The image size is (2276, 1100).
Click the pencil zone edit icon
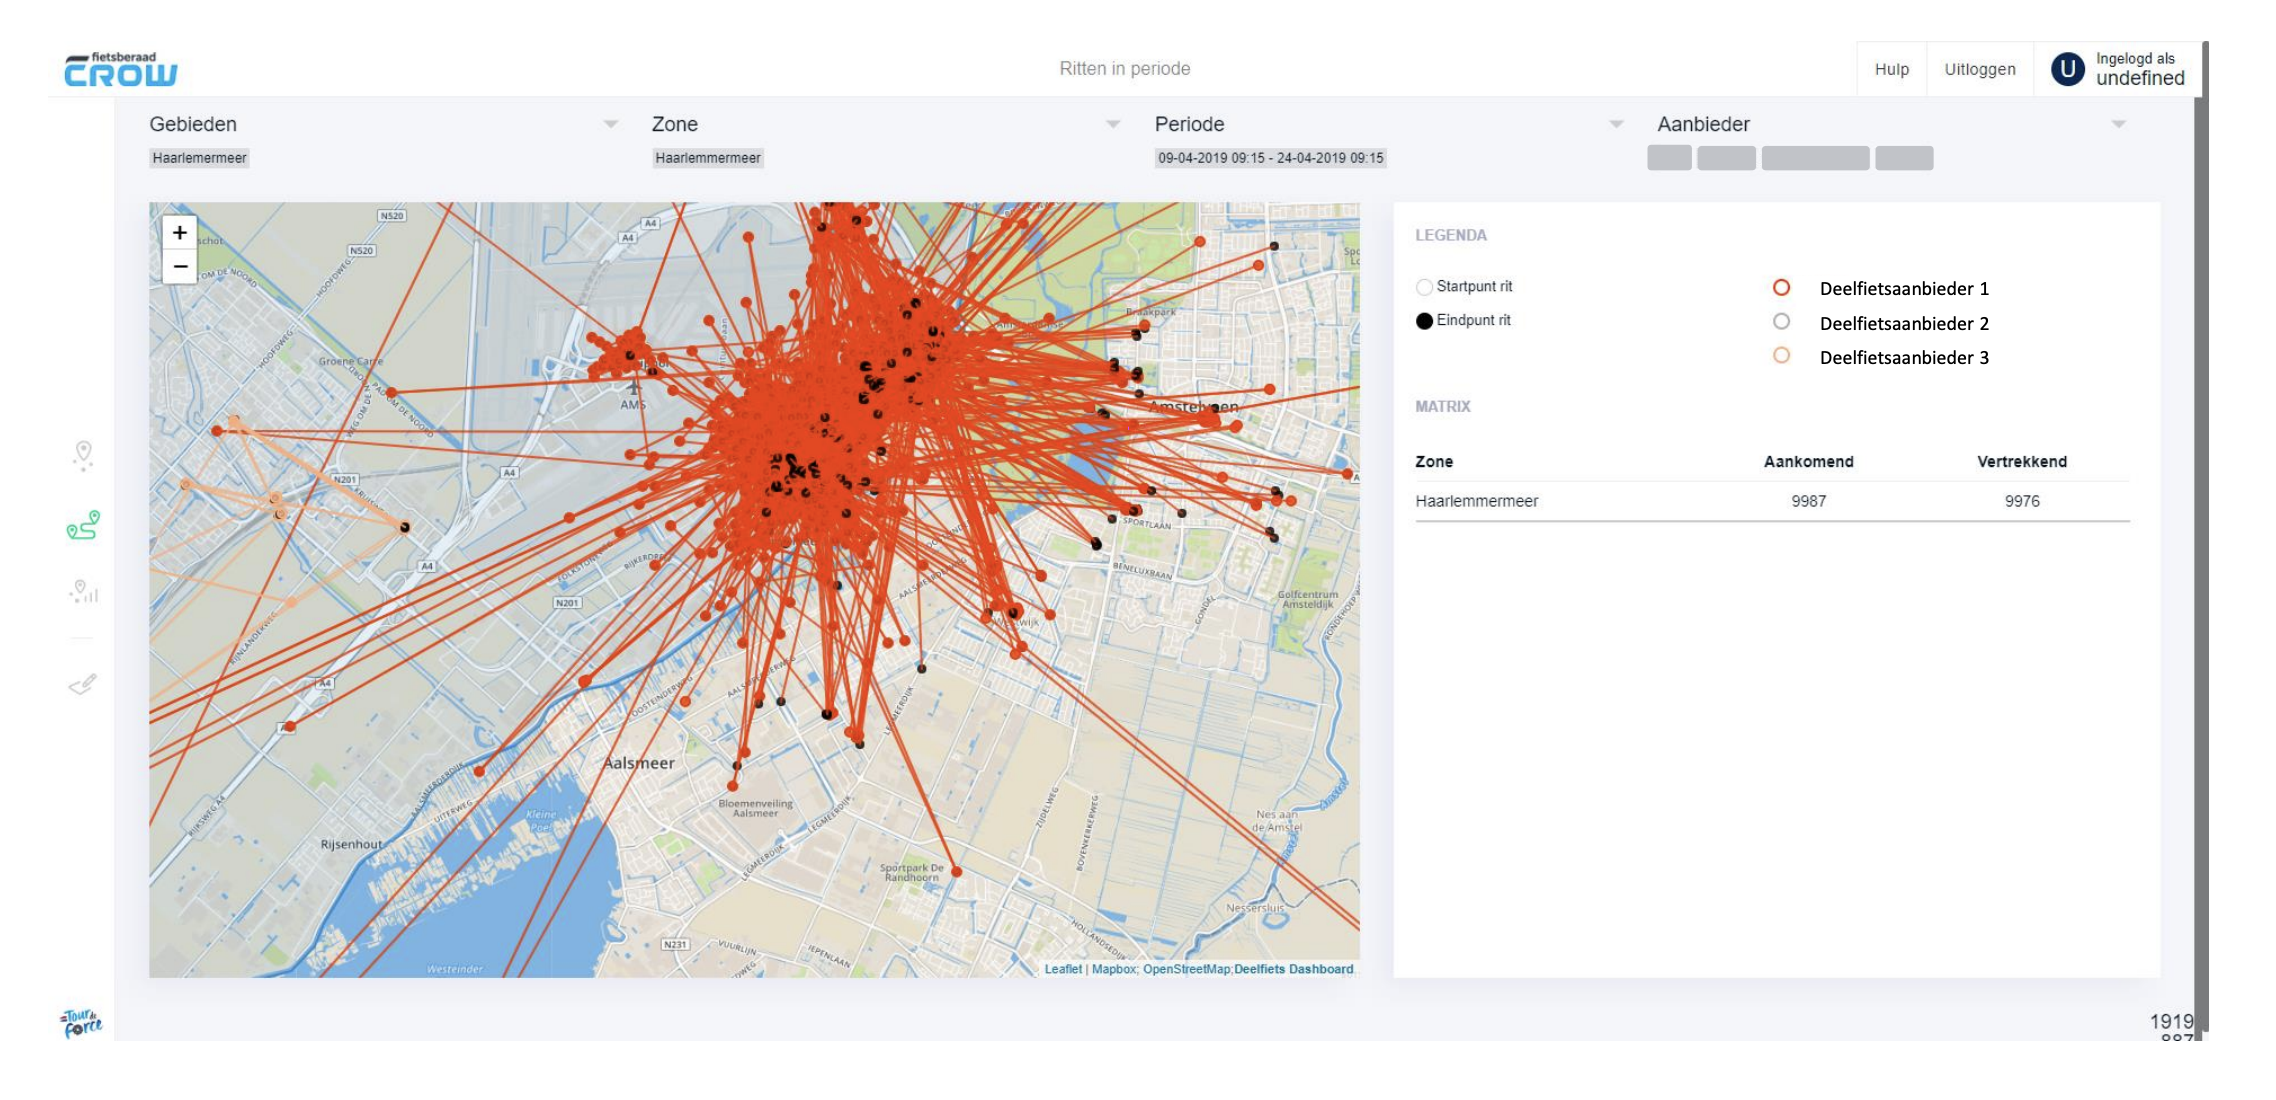point(83,685)
